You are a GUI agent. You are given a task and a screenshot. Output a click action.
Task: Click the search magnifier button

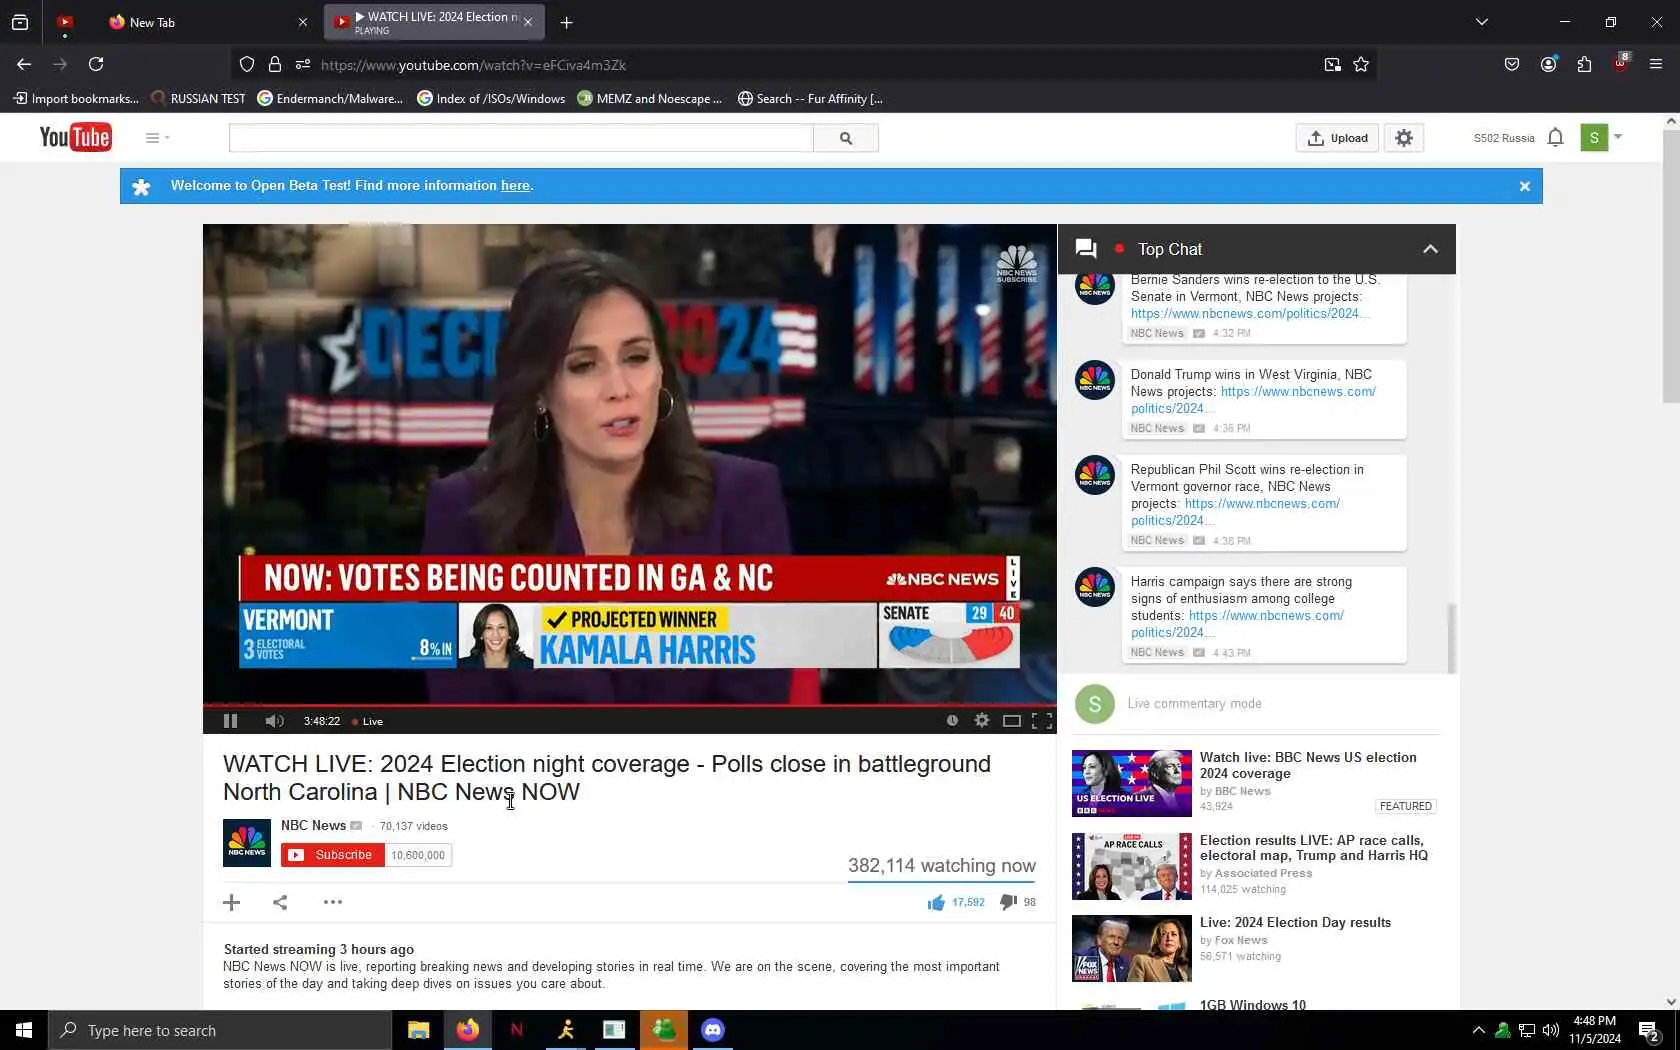(x=846, y=138)
